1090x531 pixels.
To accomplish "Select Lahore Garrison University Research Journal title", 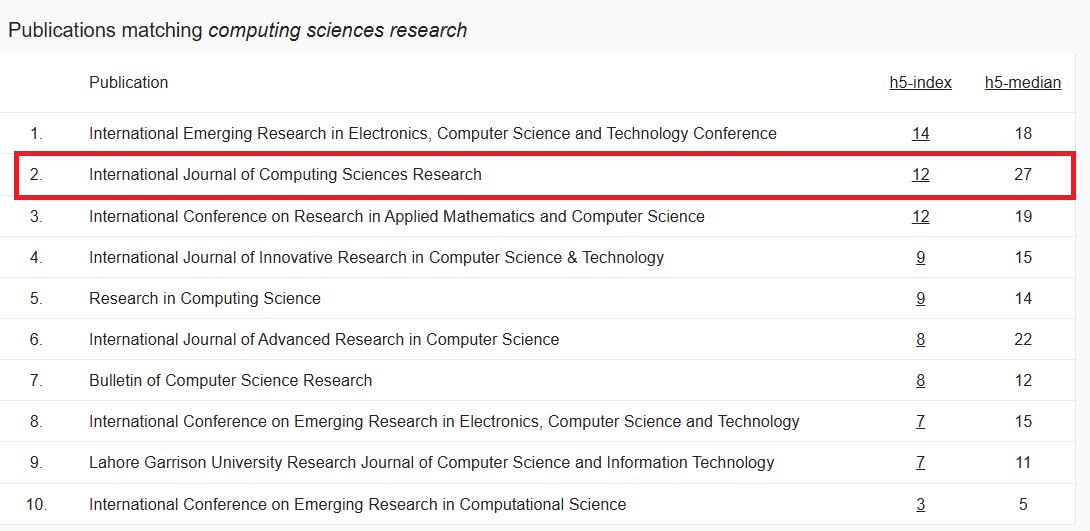I will click(x=432, y=463).
